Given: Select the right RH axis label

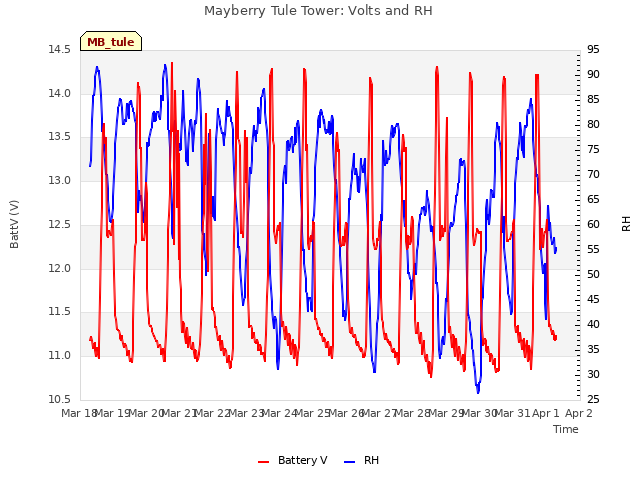Looking at the screenshot, I should click(x=626, y=224).
